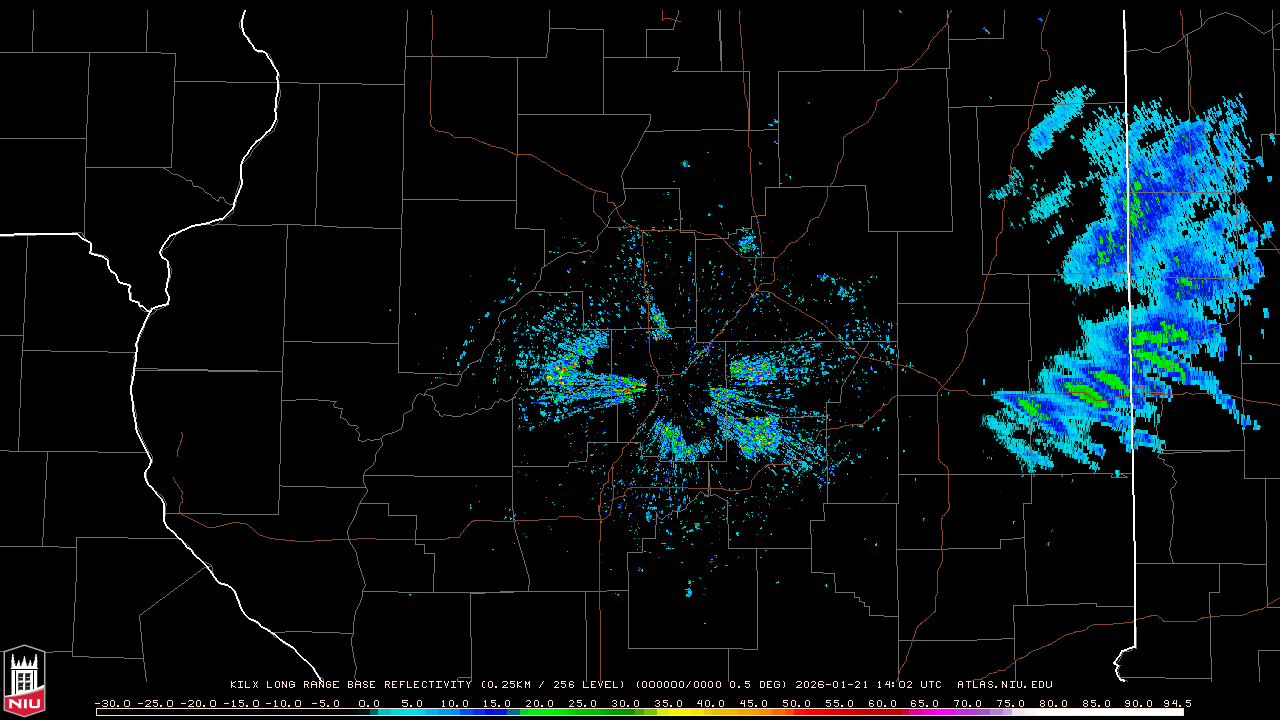The width and height of the screenshot is (1280, 720).
Task: Click the green 20.0 dBZ color scale segment
Action: click(x=540, y=712)
